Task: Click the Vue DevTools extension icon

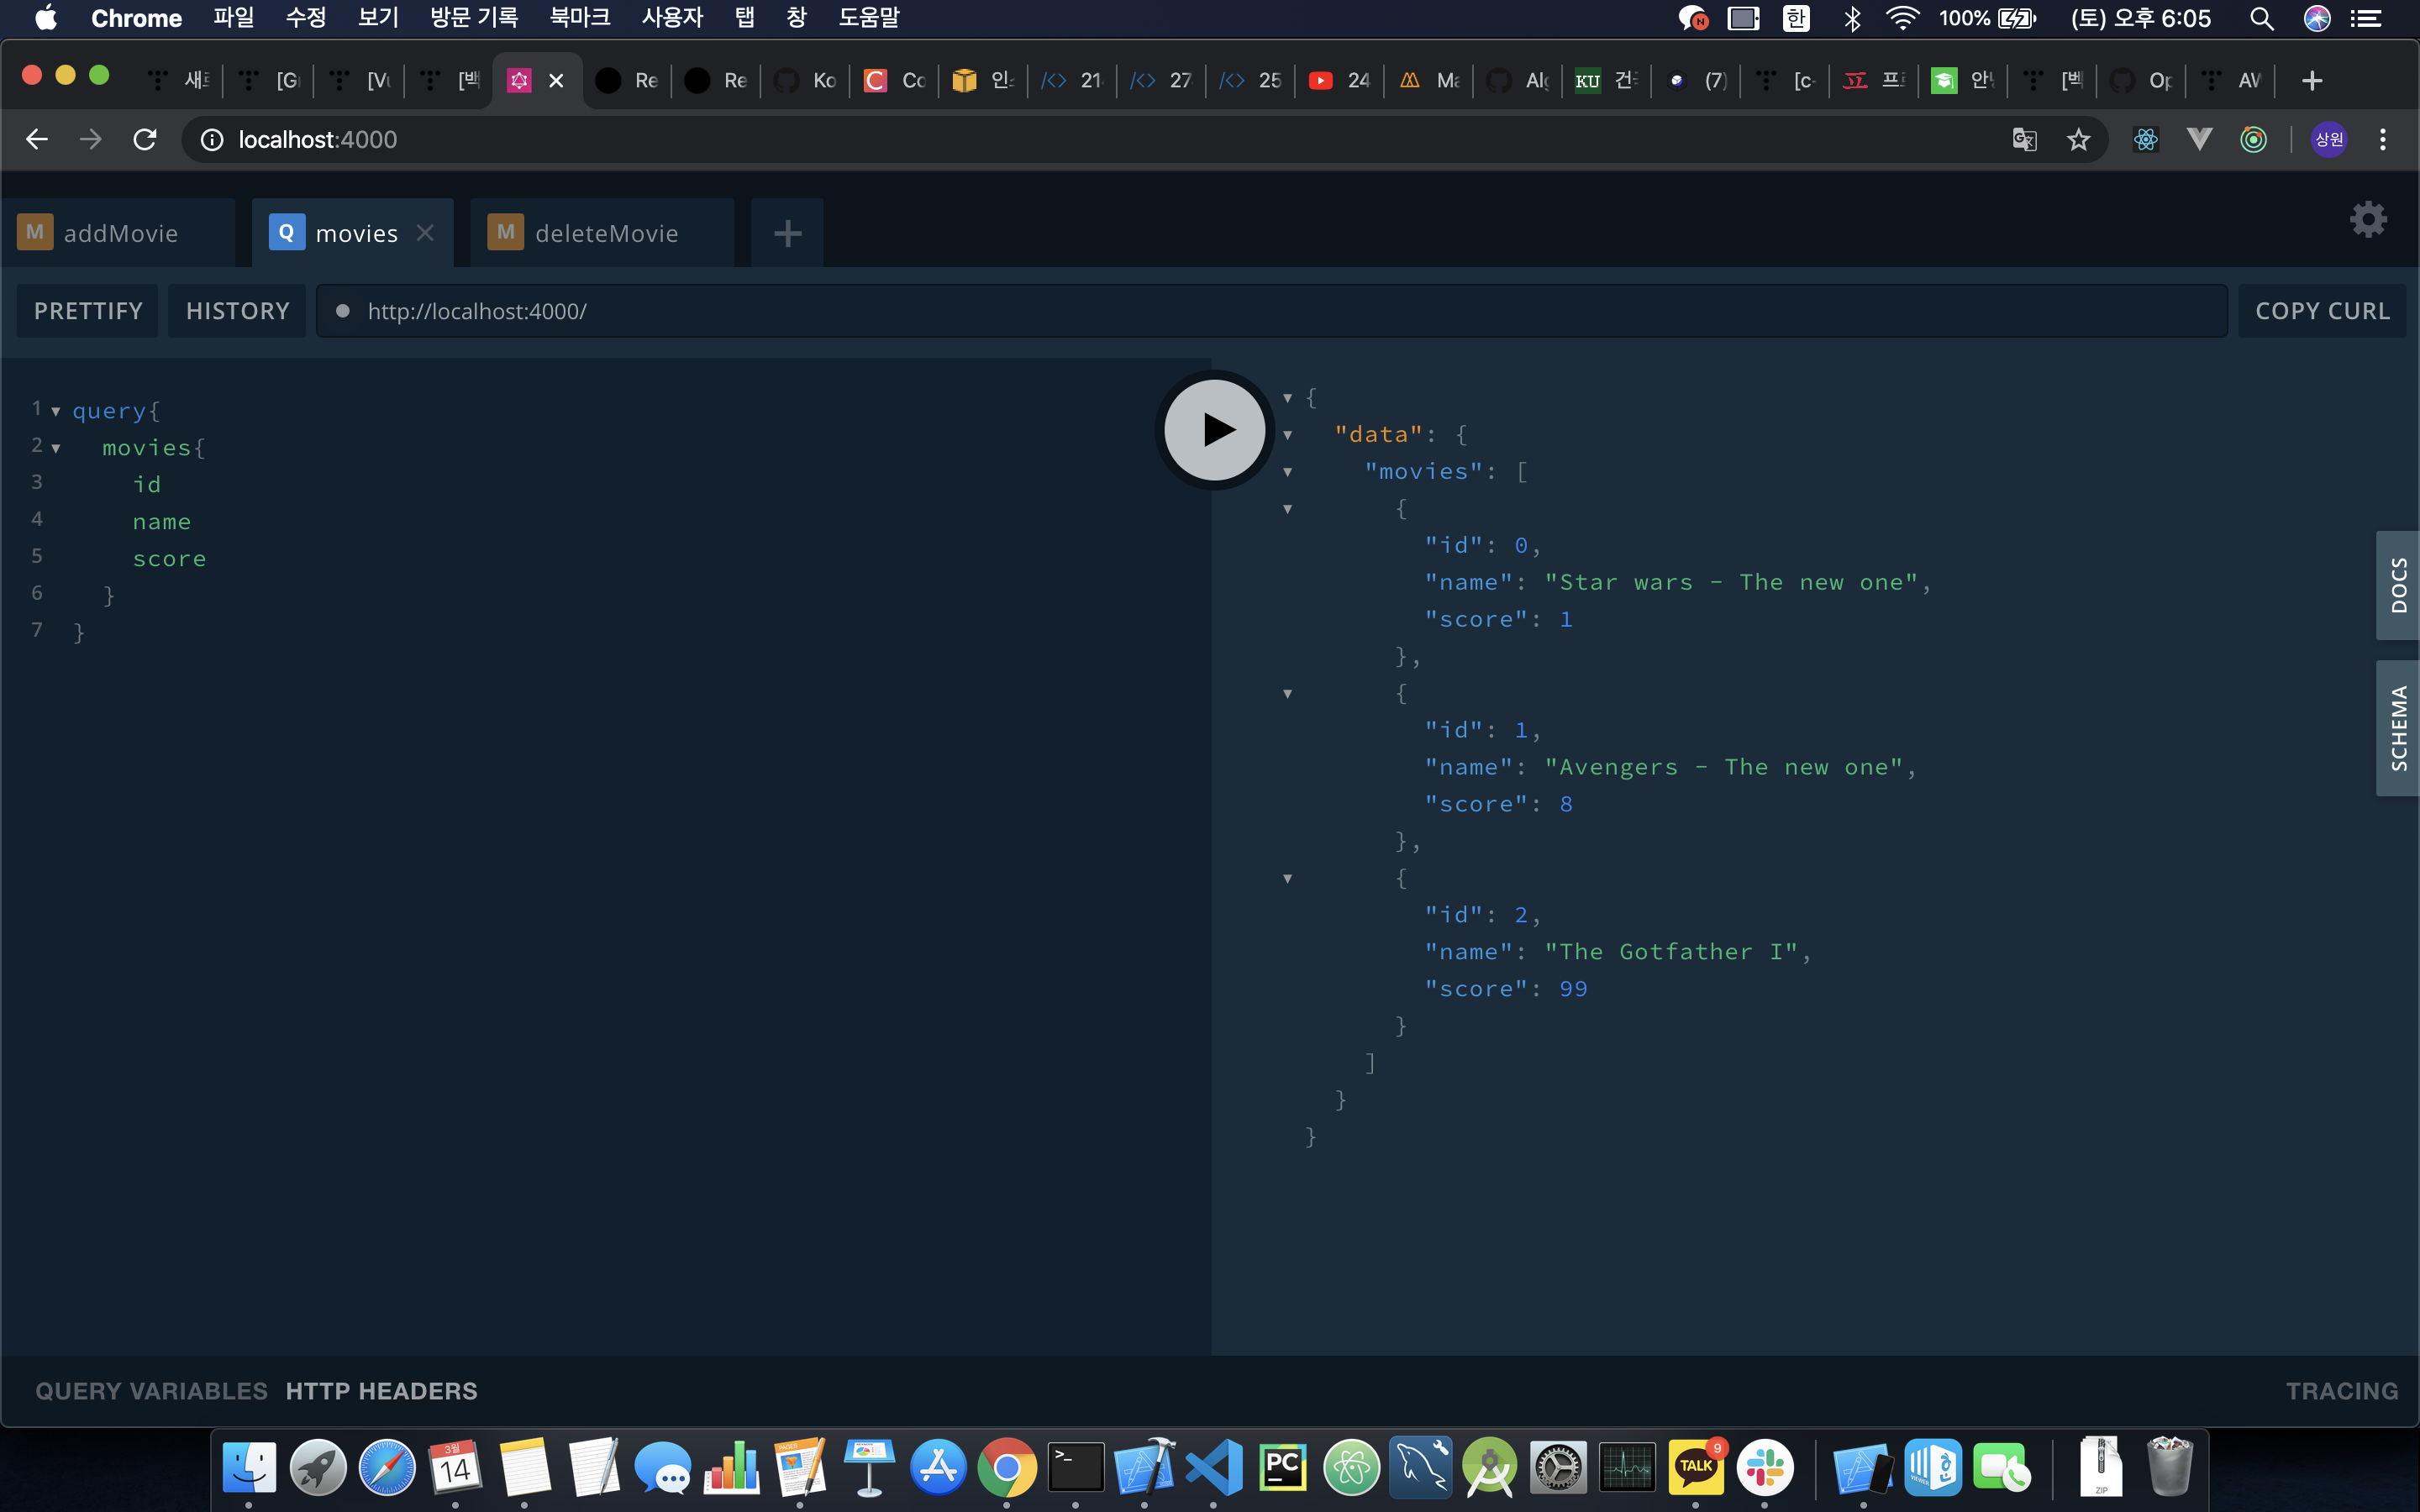Action: (2198, 139)
